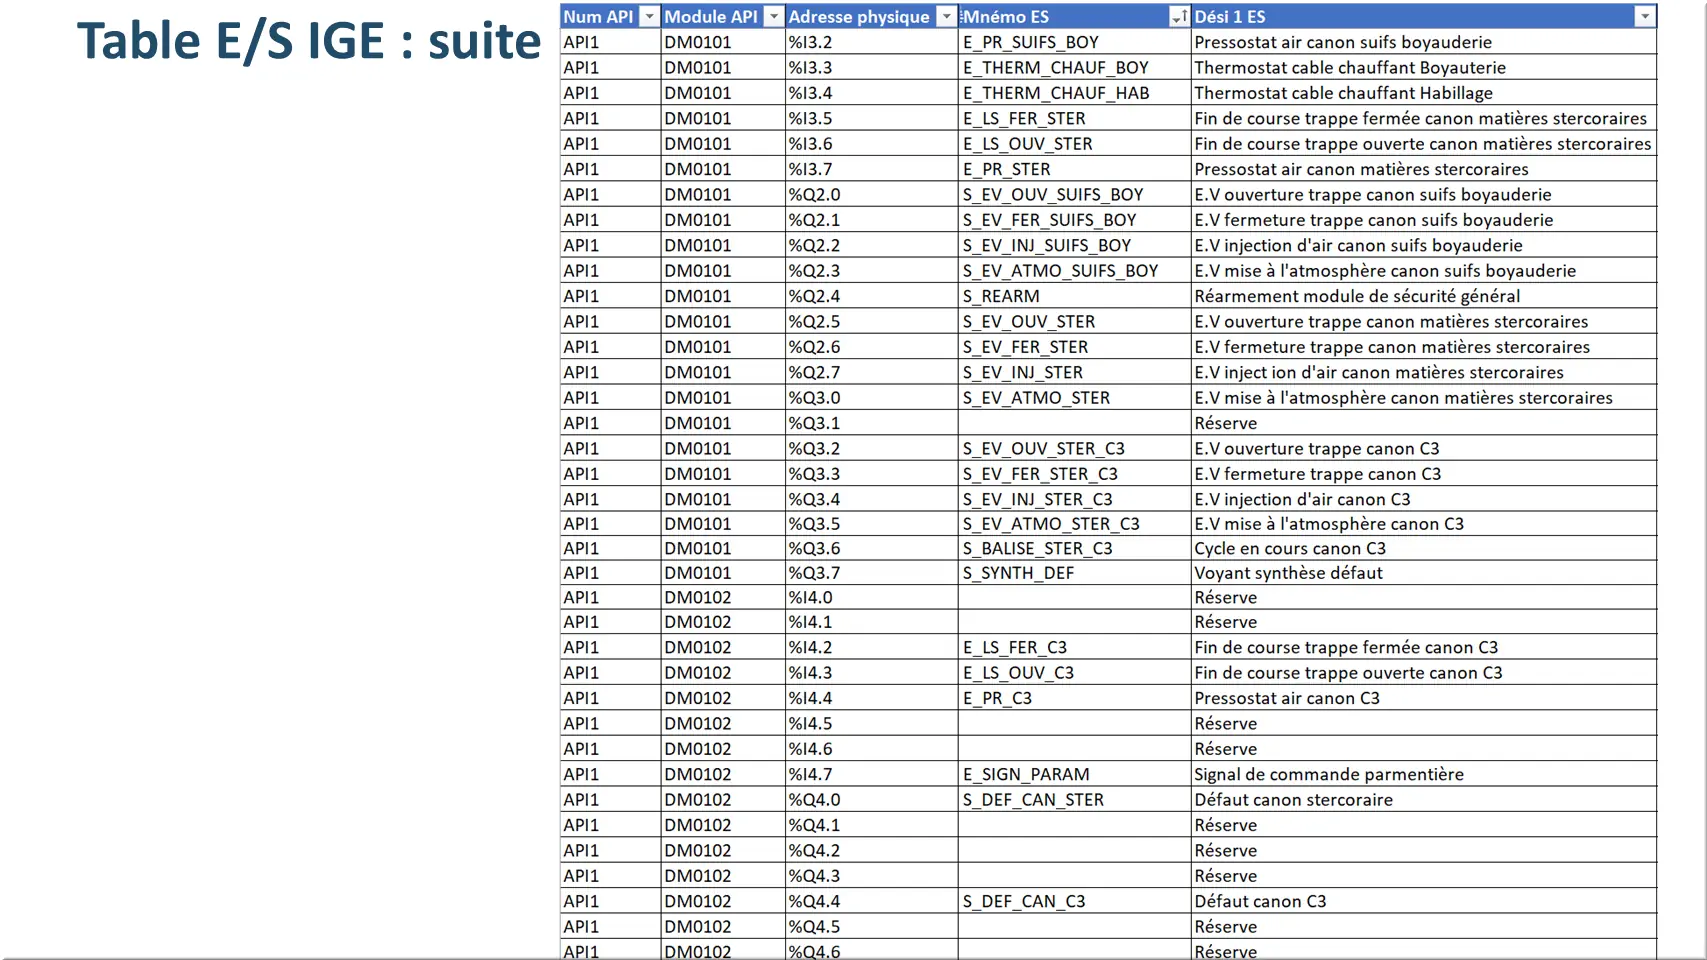Viewport: 1707px width, 960px height.
Task: Select cell E_THERM_CHAUF_BOY
Action: (x=1074, y=67)
